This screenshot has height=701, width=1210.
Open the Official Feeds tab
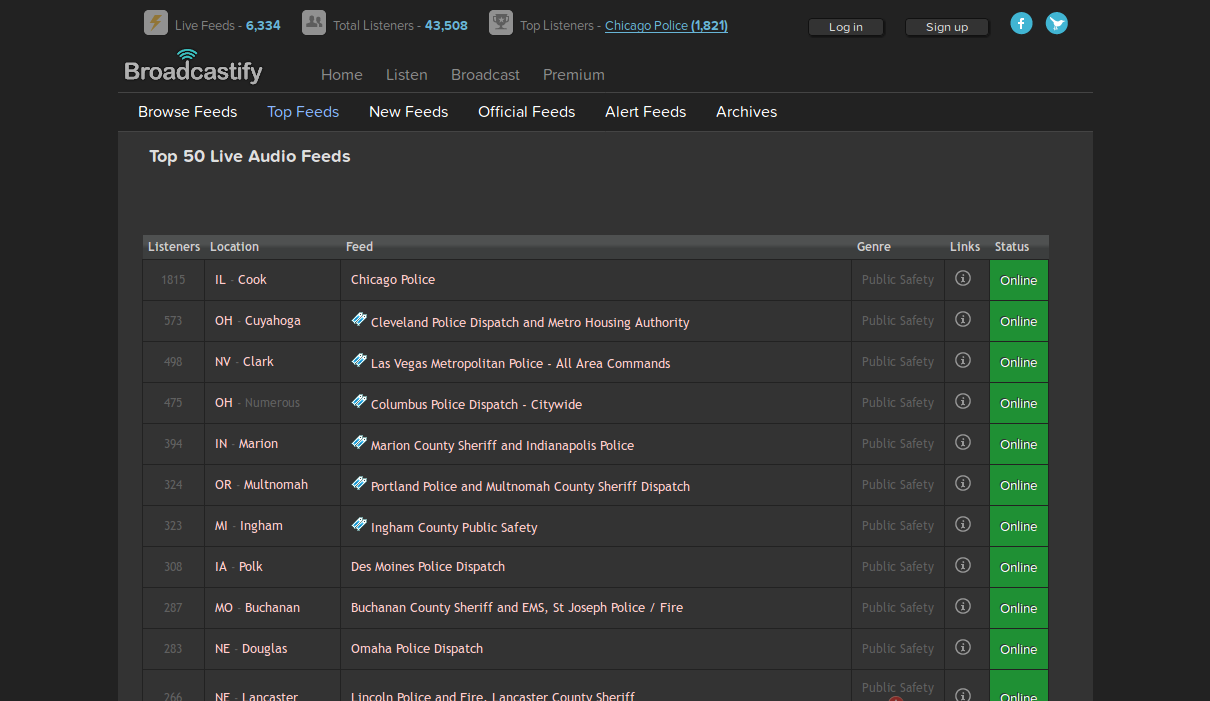click(527, 112)
